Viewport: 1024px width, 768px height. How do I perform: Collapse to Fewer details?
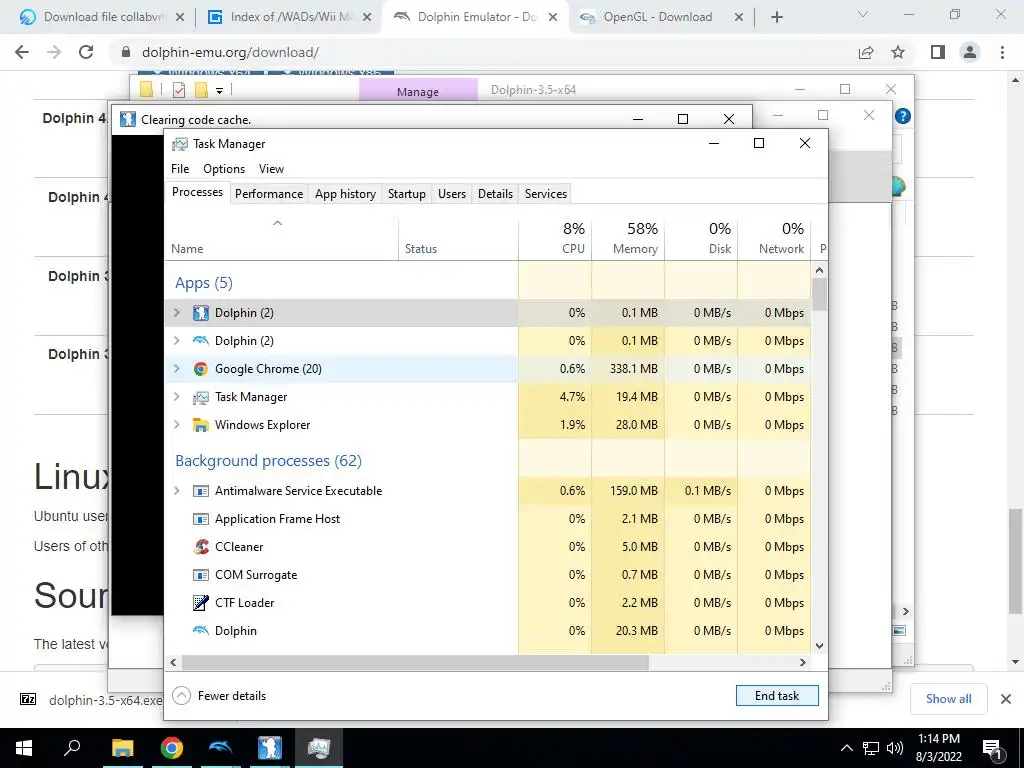[x=219, y=696]
